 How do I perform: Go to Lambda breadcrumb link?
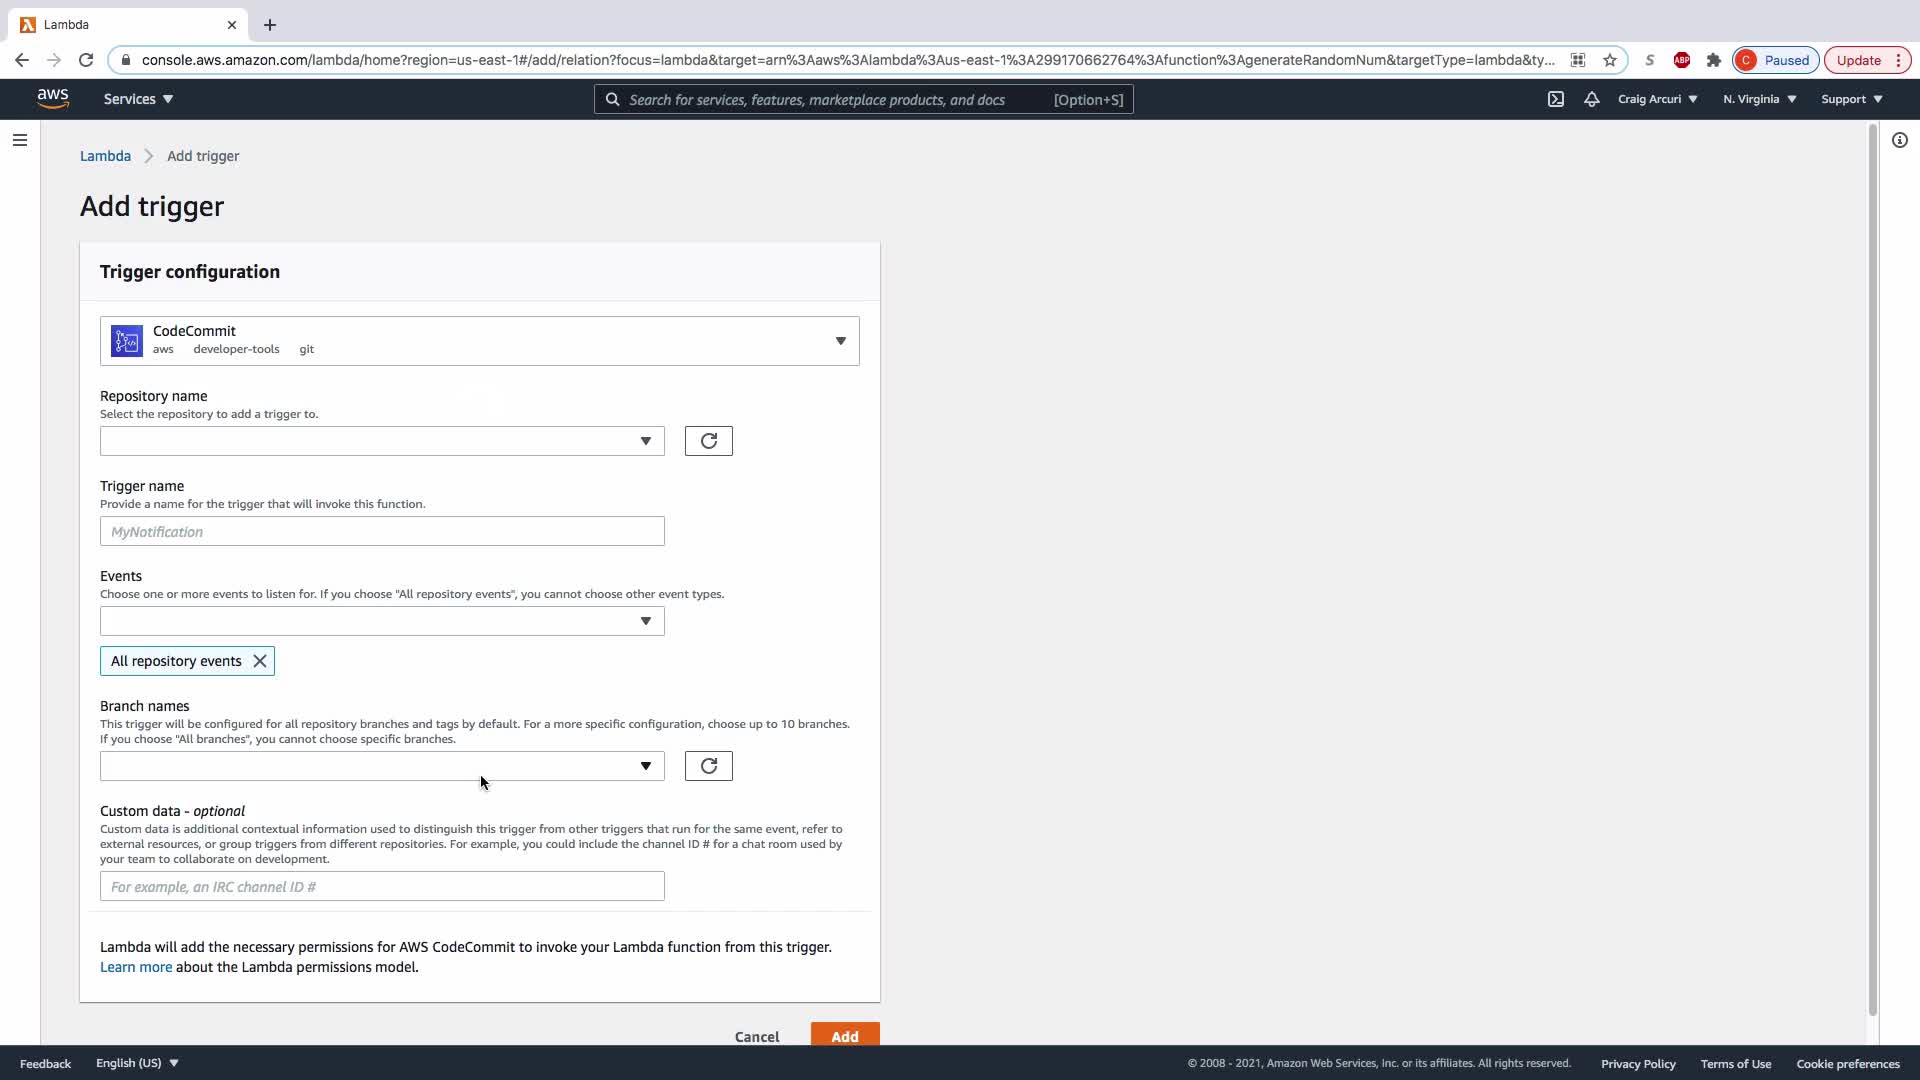pos(105,156)
